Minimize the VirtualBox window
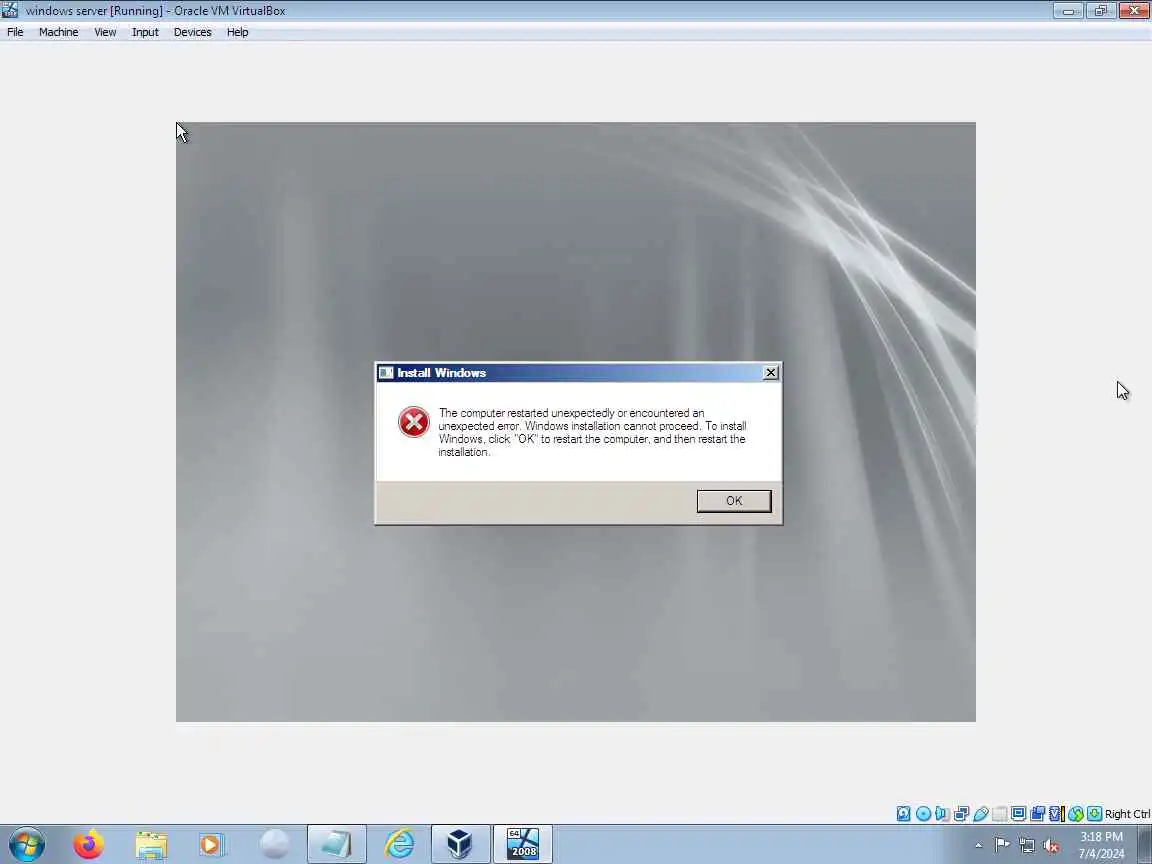The height and width of the screenshot is (864, 1152). 1068,10
